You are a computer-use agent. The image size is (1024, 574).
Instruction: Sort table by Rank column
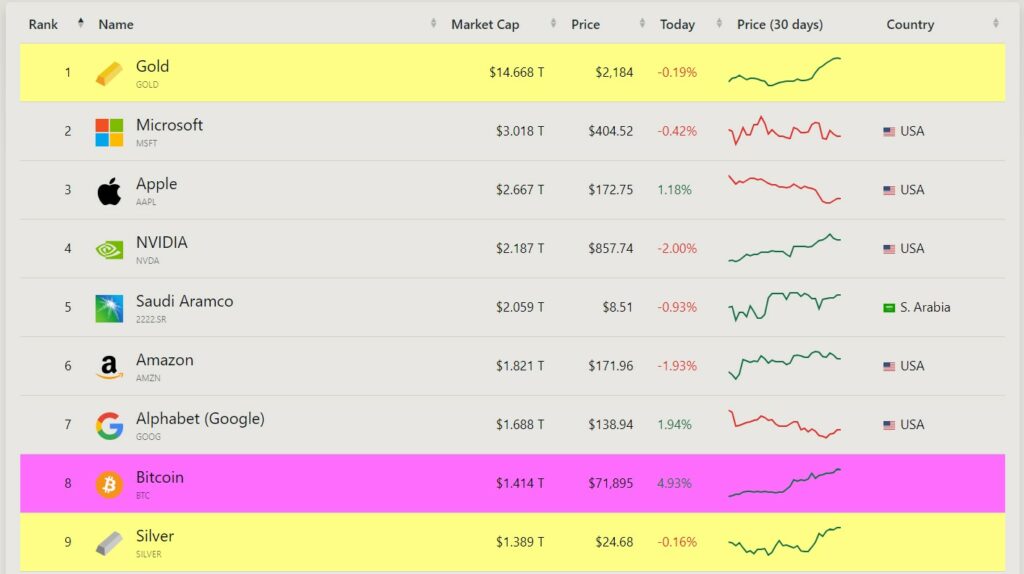pyautogui.click(x=44, y=24)
